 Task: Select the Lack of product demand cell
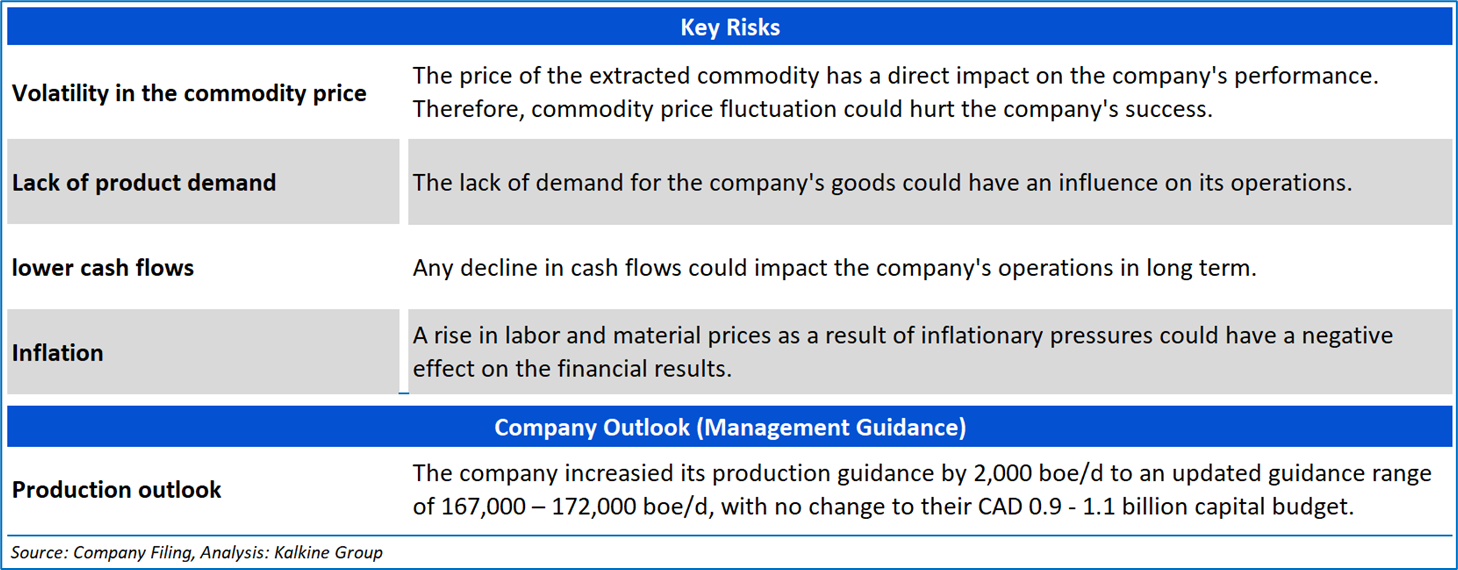coord(144,183)
